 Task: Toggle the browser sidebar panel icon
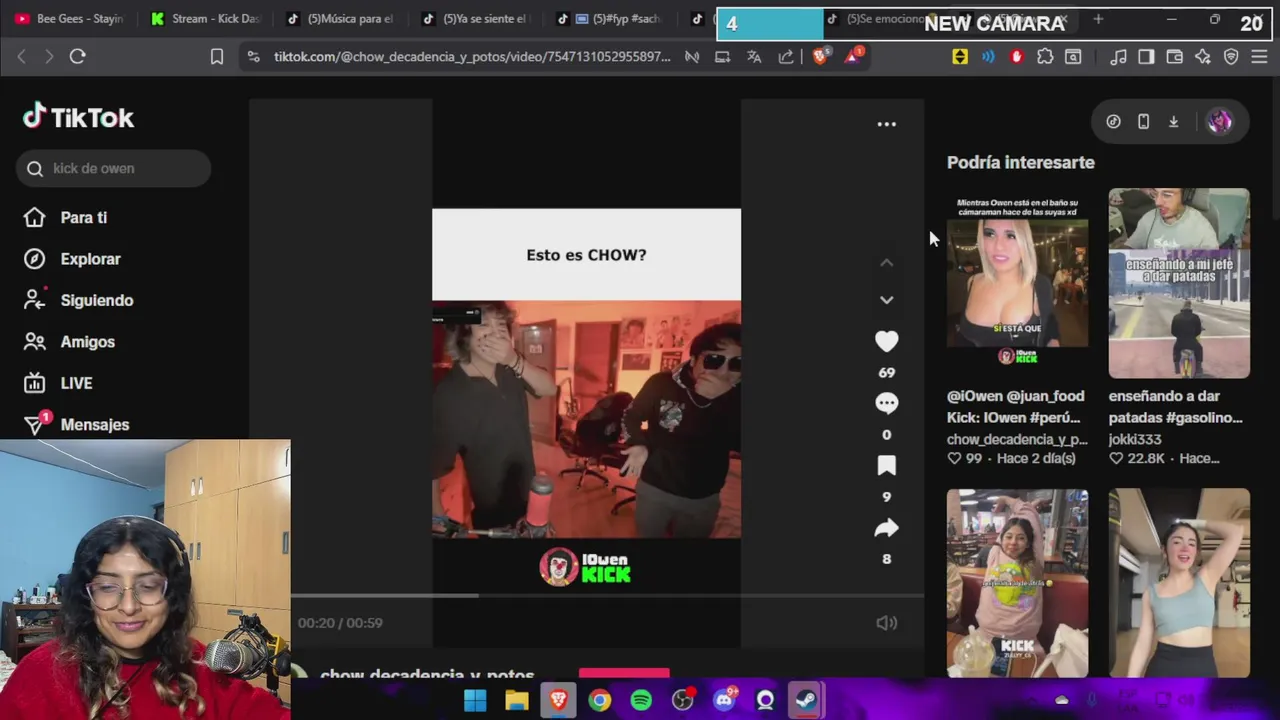(1146, 57)
